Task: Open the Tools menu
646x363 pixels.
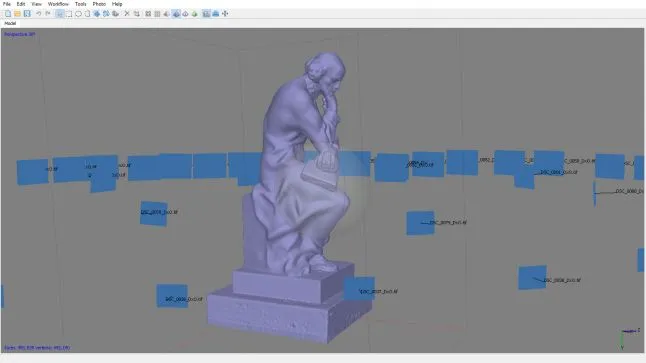Action: coord(81,4)
